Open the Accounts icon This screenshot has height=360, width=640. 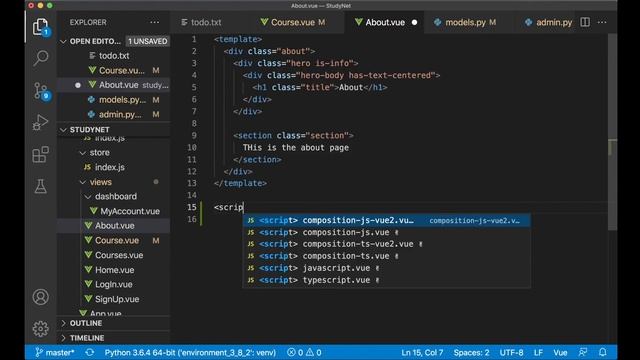(x=40, y=297)
